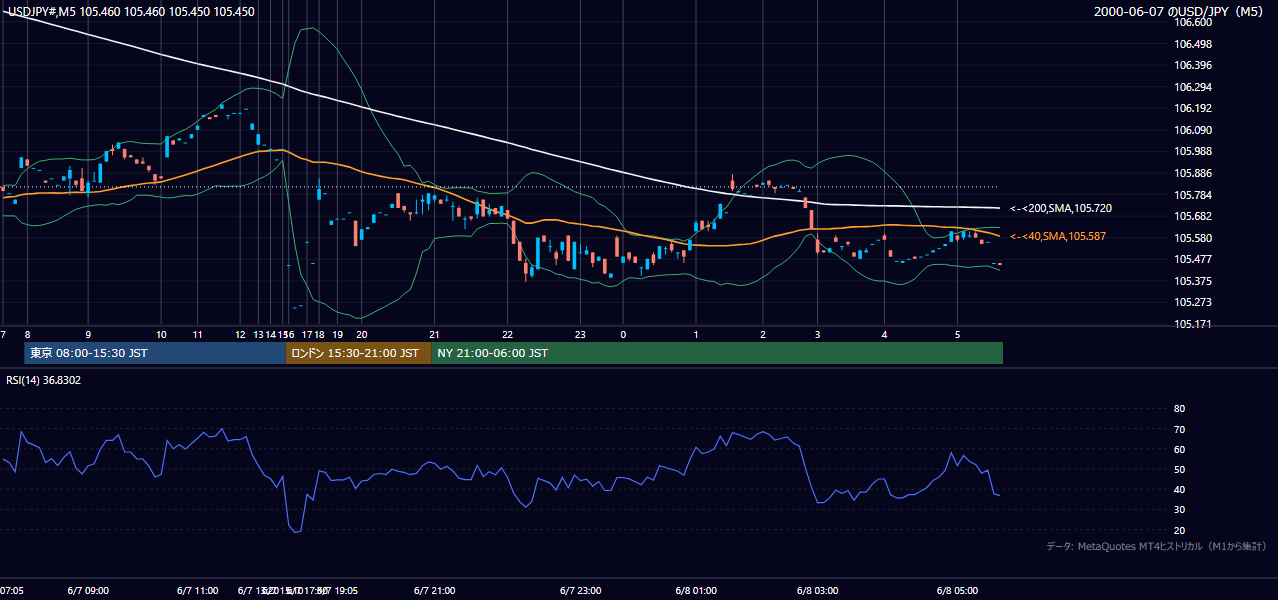This screenshot has height=600, width=1278.
Task: Click hour label 21 under the chart
Action: 434,334
